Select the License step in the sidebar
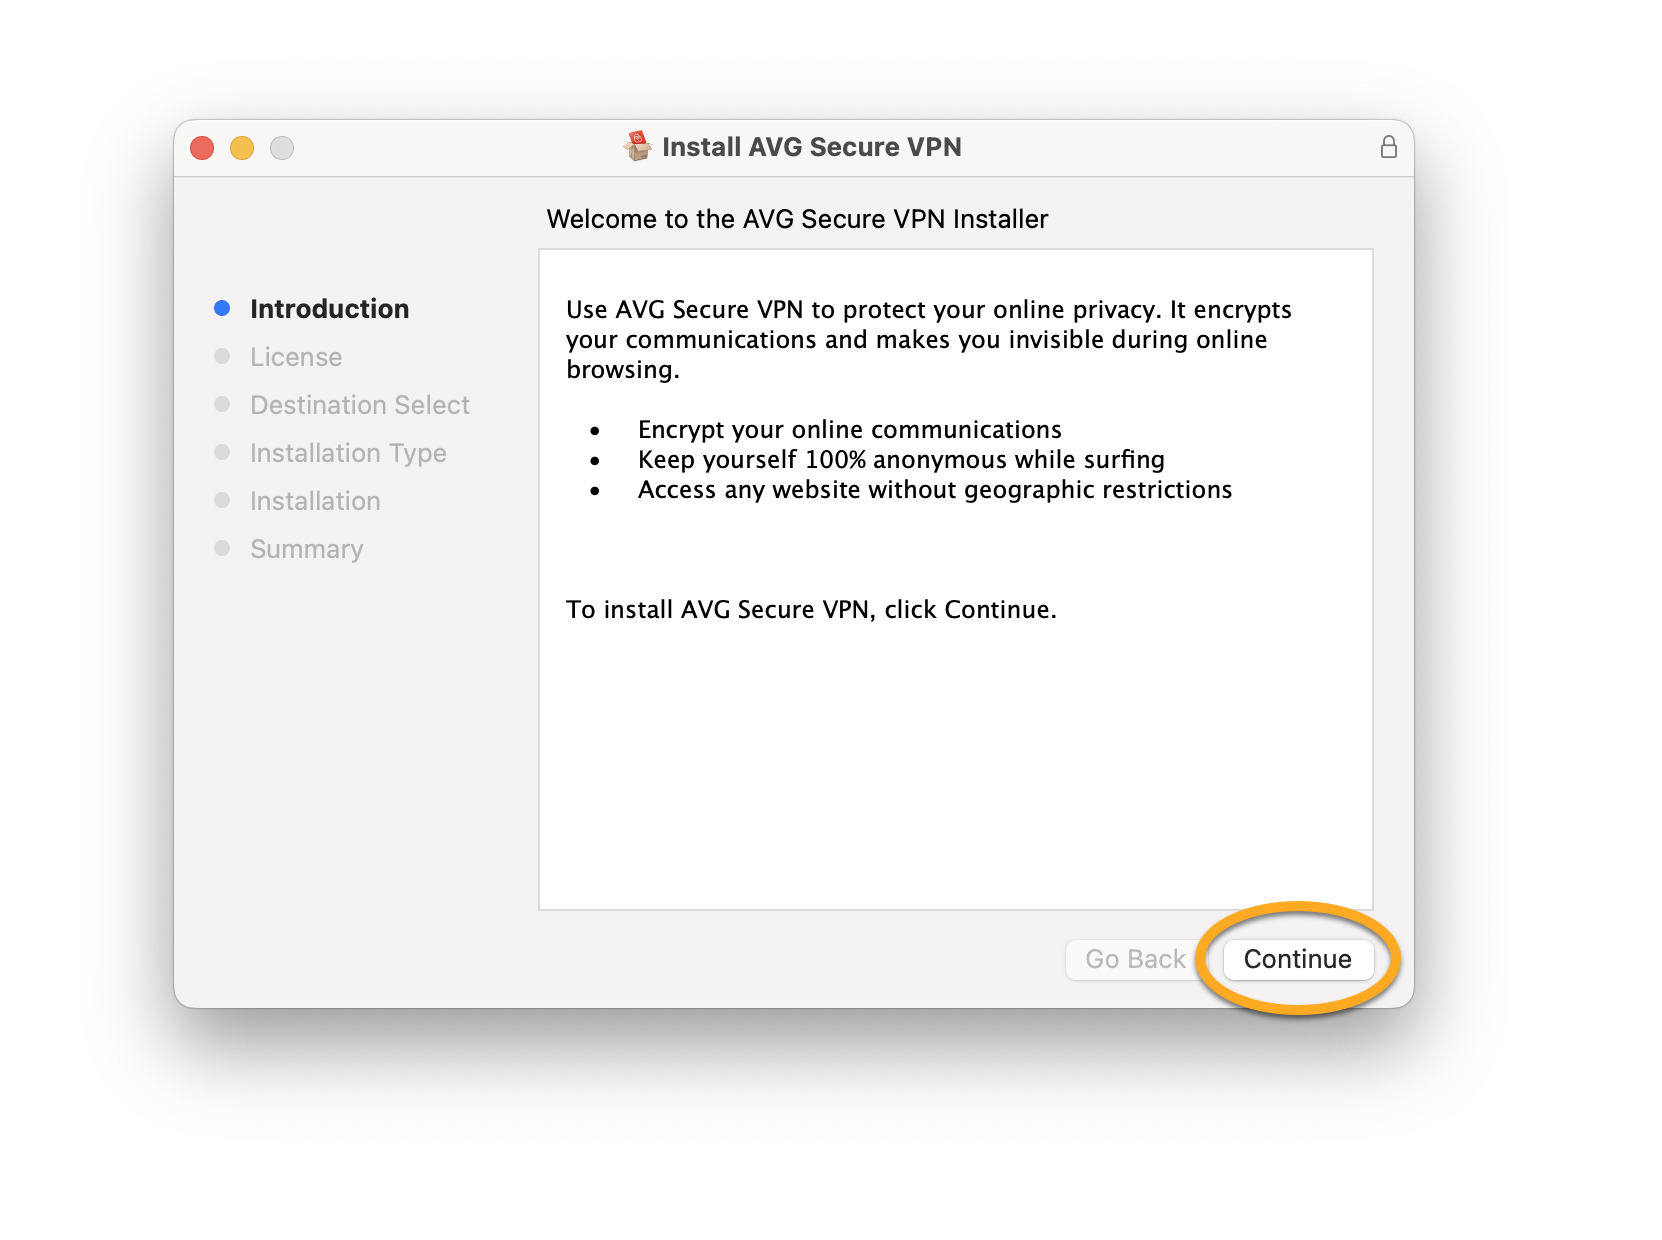Image resolution: width=1662 pixels, height=1240 pixels. click(x=296, y=357)
